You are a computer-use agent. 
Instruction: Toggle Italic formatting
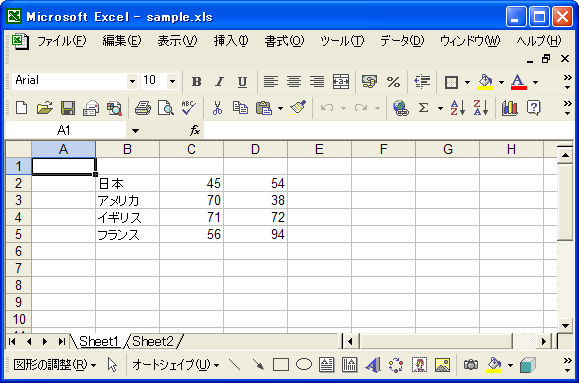click(219, 82)
